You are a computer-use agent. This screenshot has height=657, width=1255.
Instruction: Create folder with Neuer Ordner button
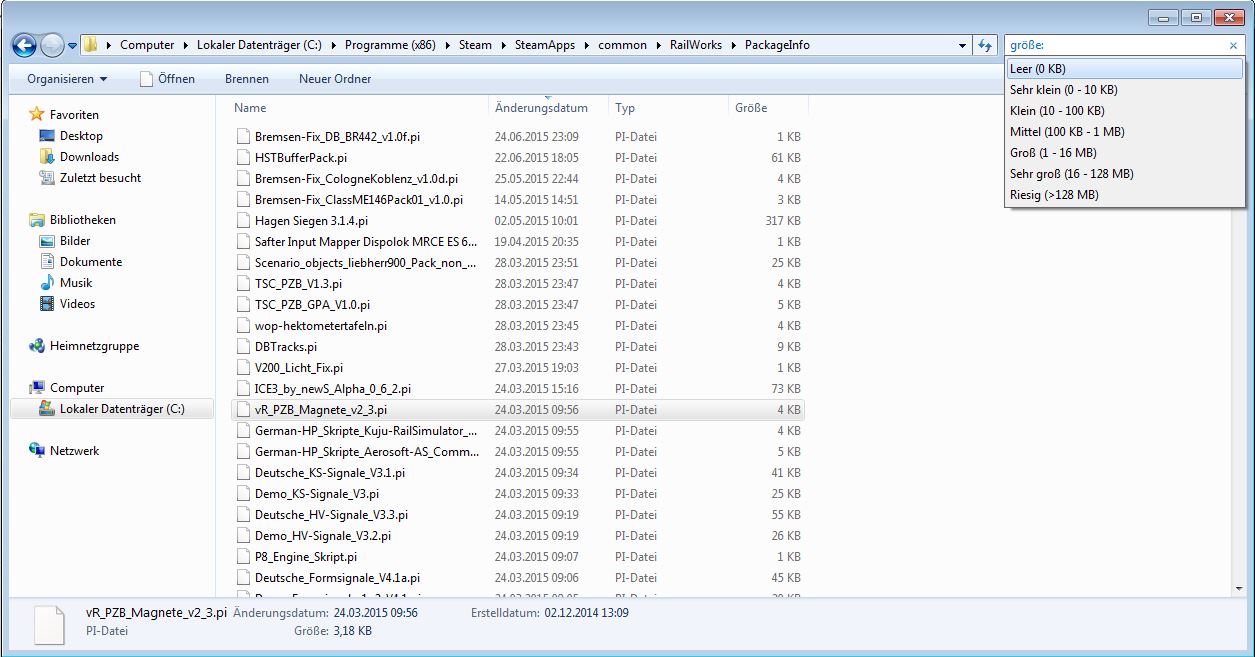pos(335,79)
